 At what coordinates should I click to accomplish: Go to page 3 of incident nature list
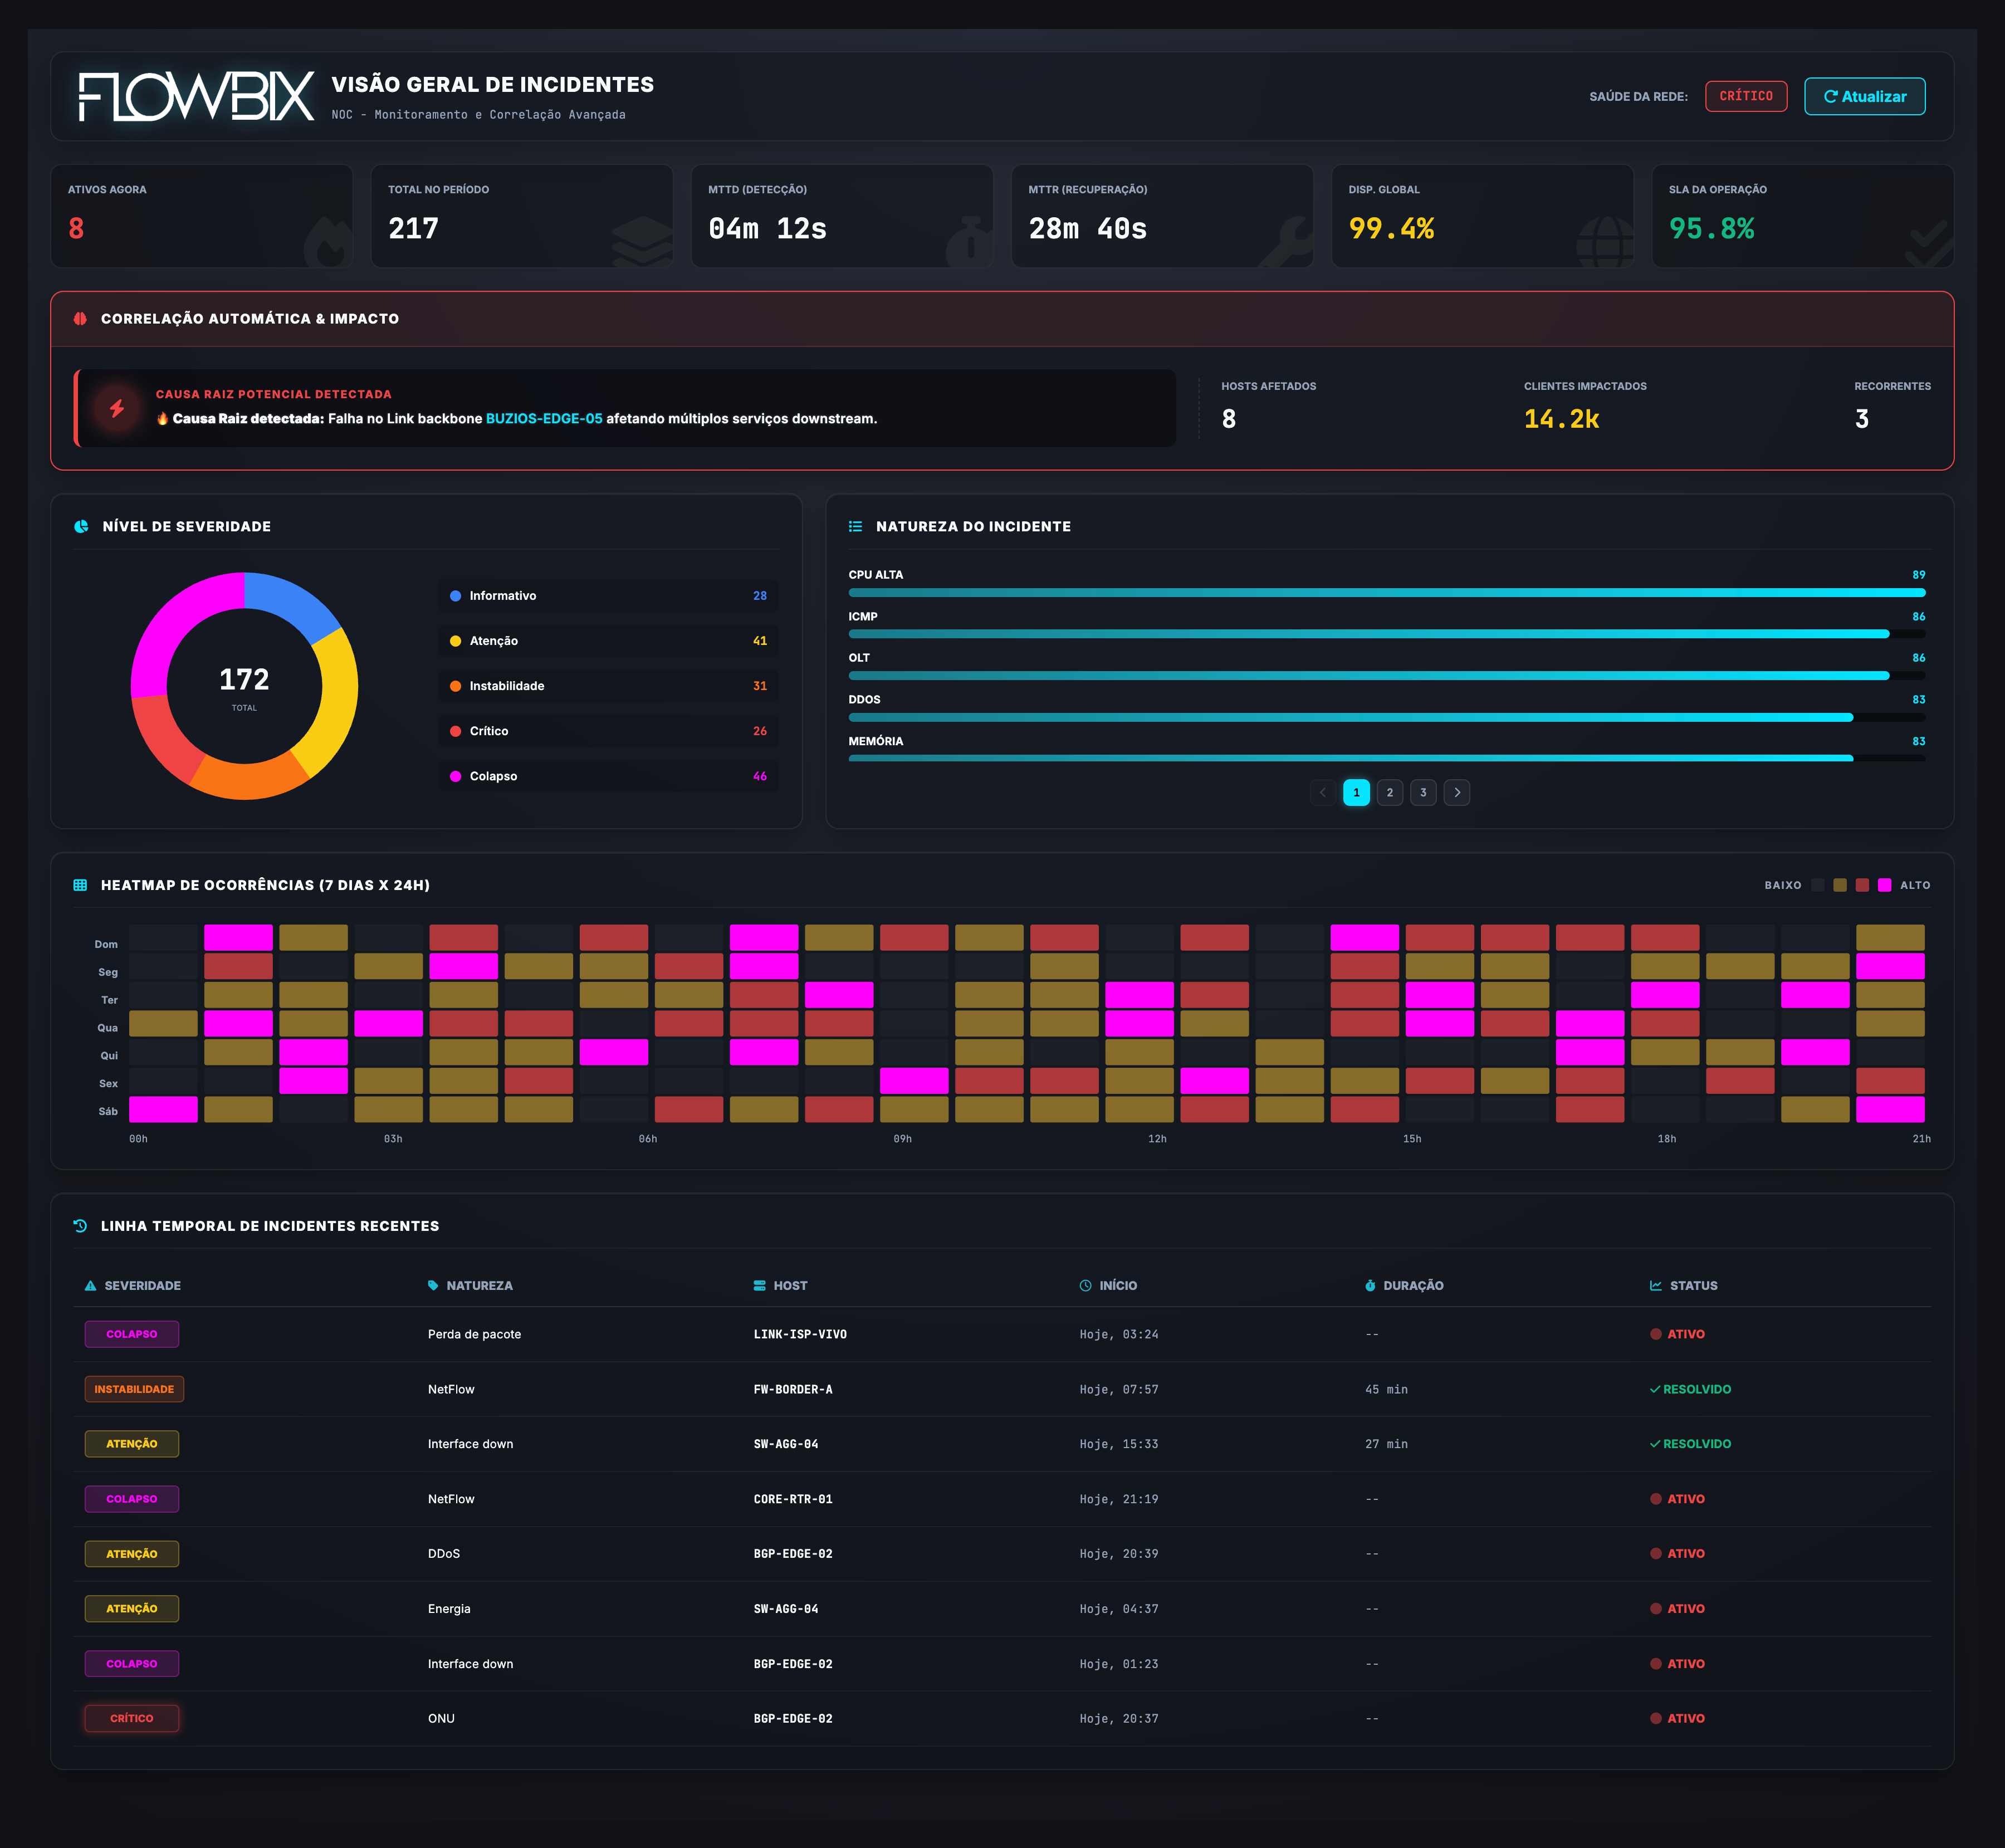pyautogui.click(x=1423, y=792)
